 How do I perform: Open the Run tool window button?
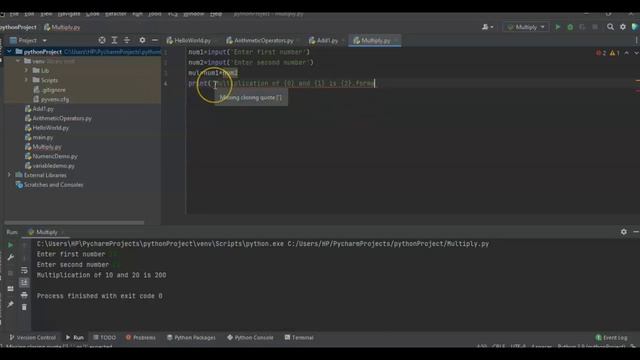tap(75, 338)
